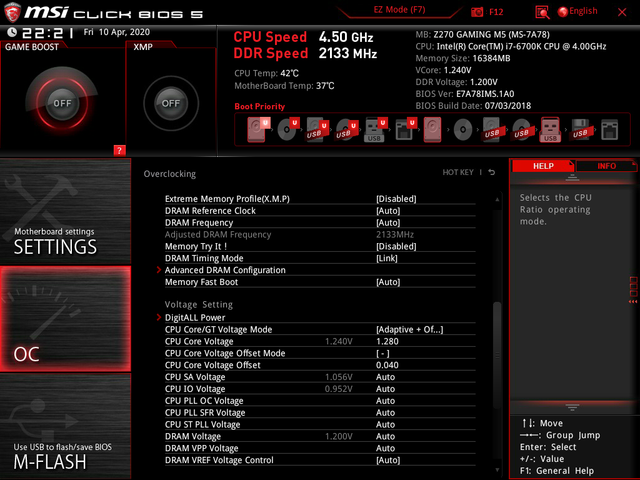Select legacy USB key boot icon
Image resolution: width=640 pixels, height=480 pixels.
(x=550, y=129)
